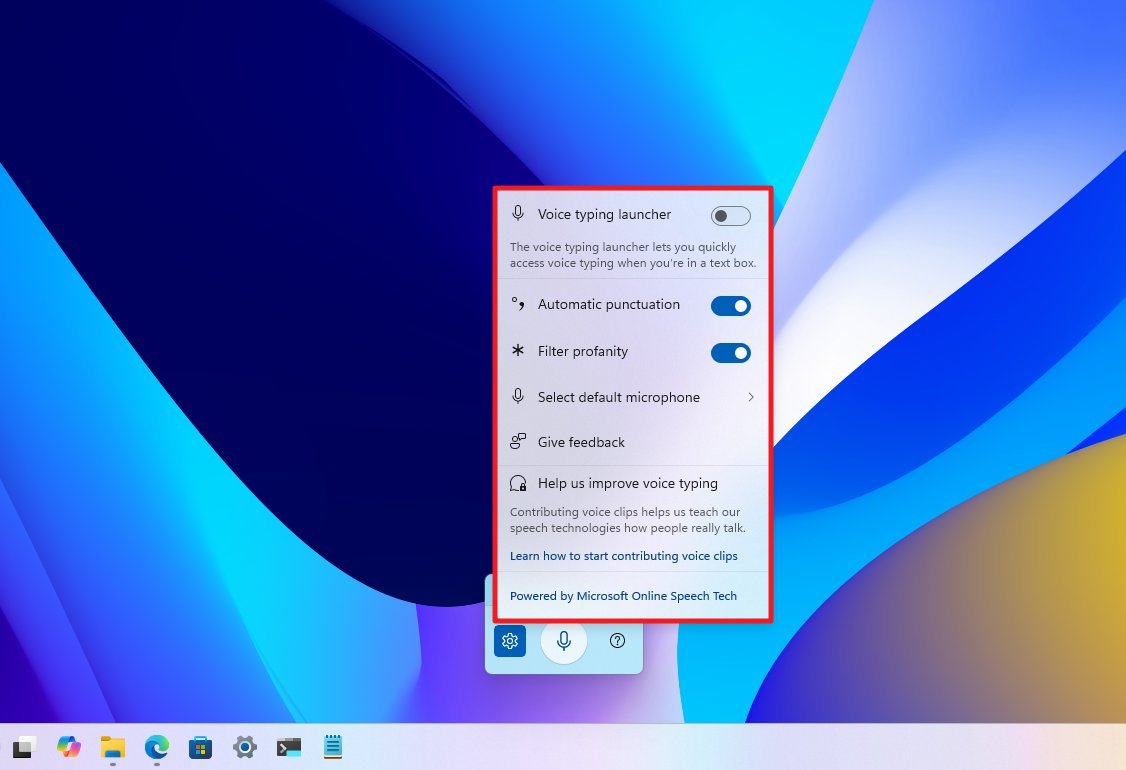
Task: Open learn how to contribute voice clips link
Action: click(x=623, y=555)
